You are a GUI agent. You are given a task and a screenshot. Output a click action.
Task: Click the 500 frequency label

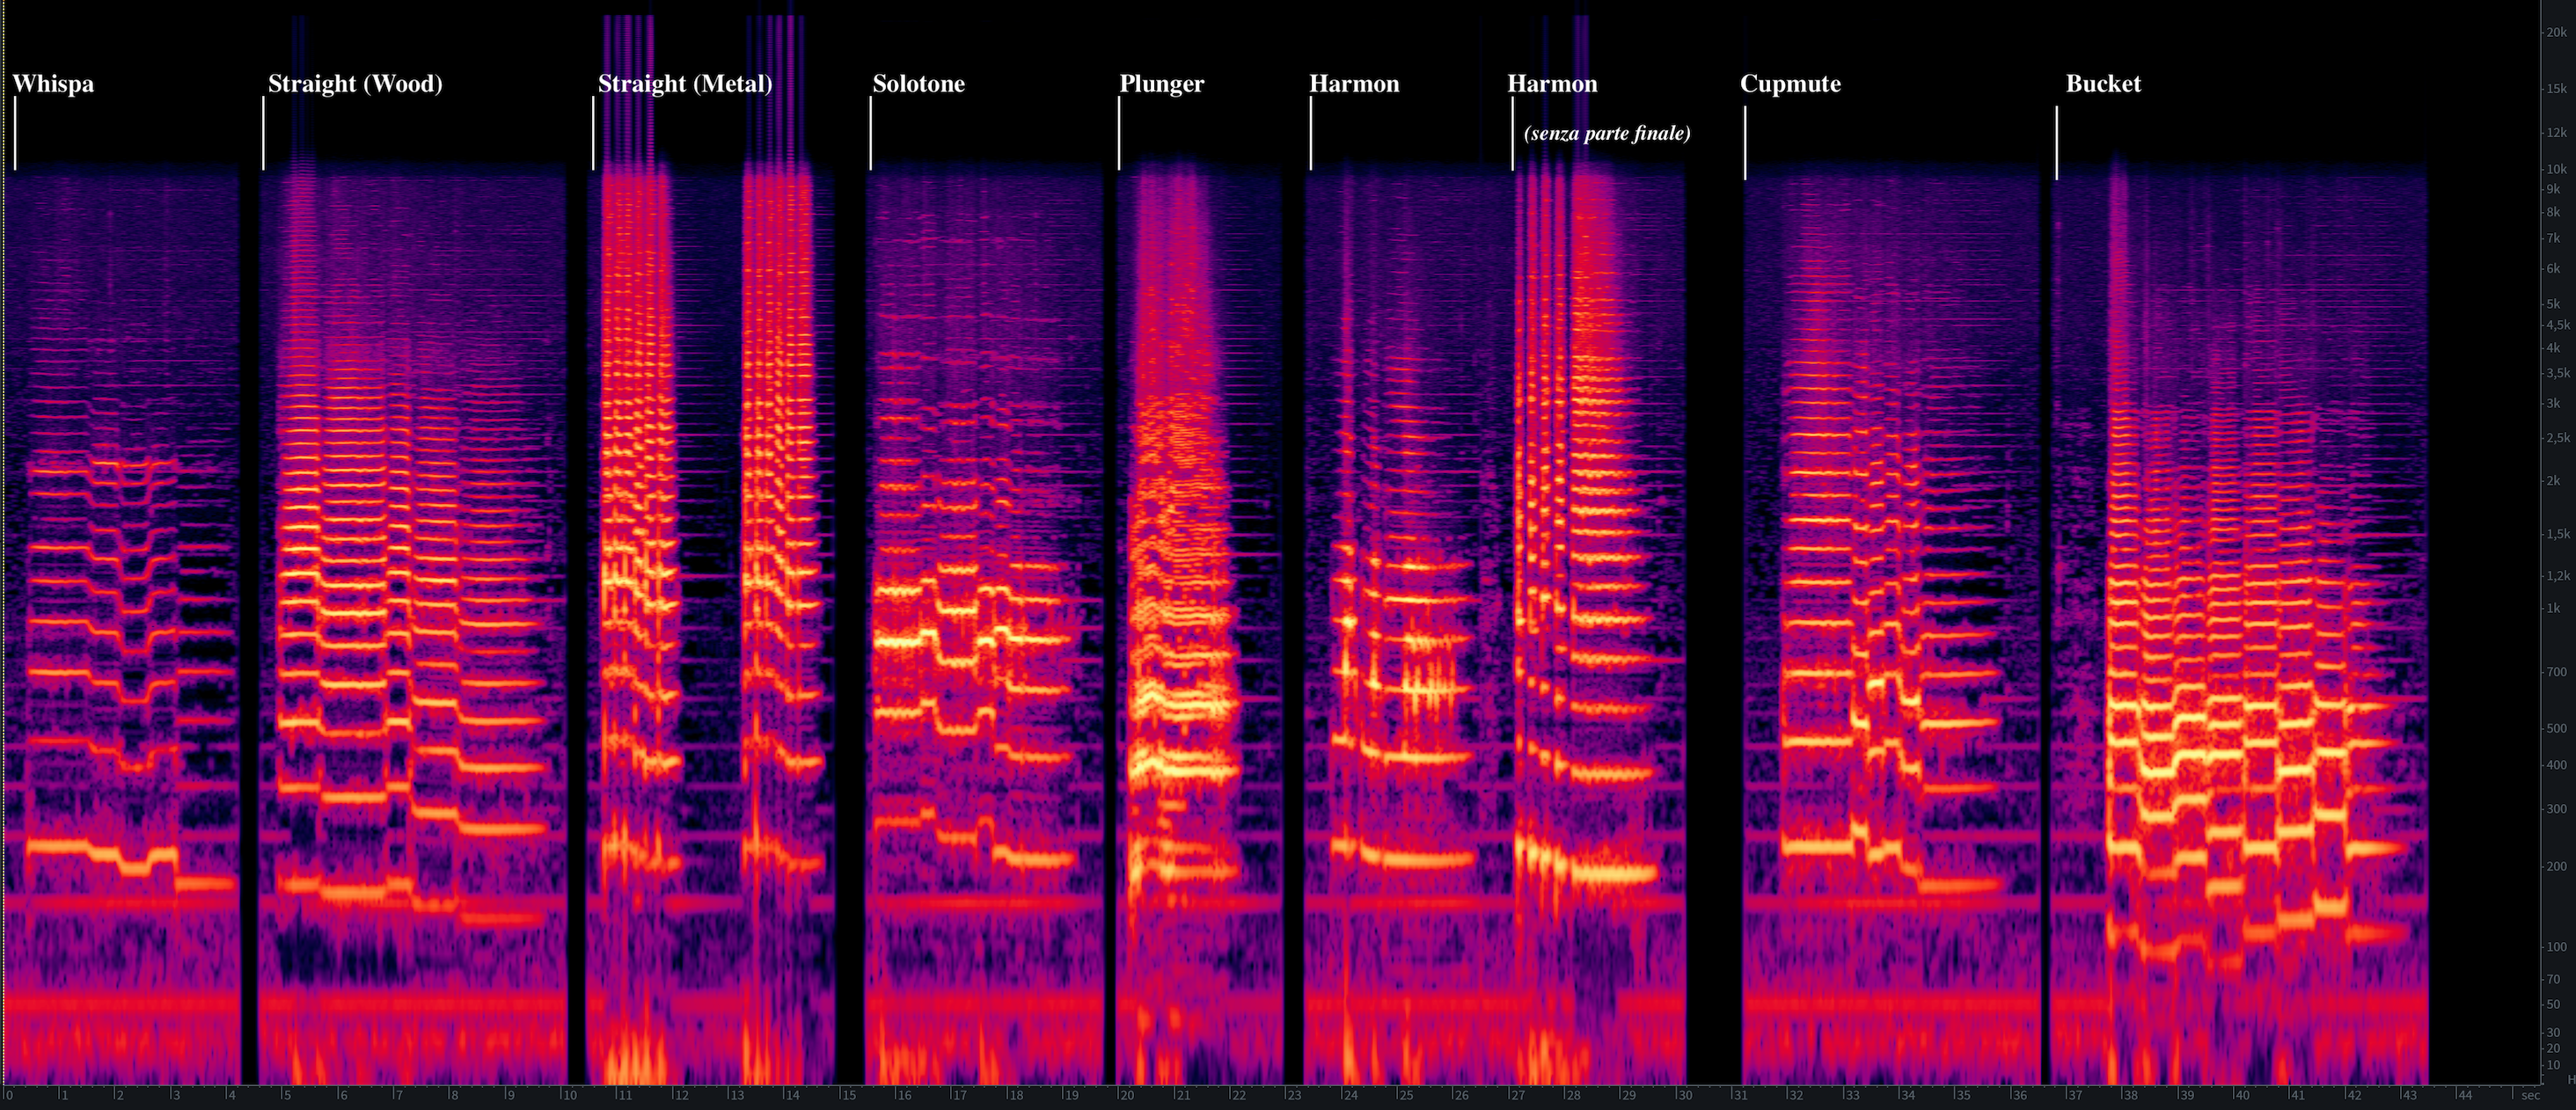click(2556, 729)
